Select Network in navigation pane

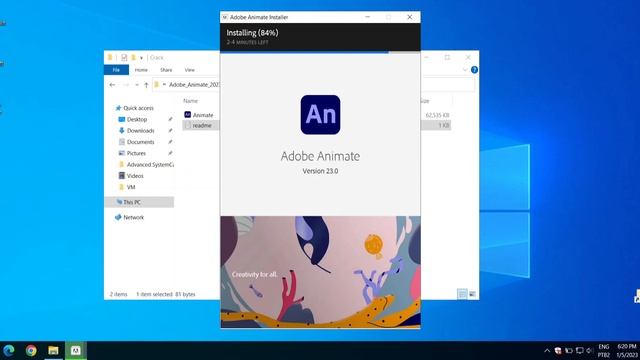coord(133,217)
